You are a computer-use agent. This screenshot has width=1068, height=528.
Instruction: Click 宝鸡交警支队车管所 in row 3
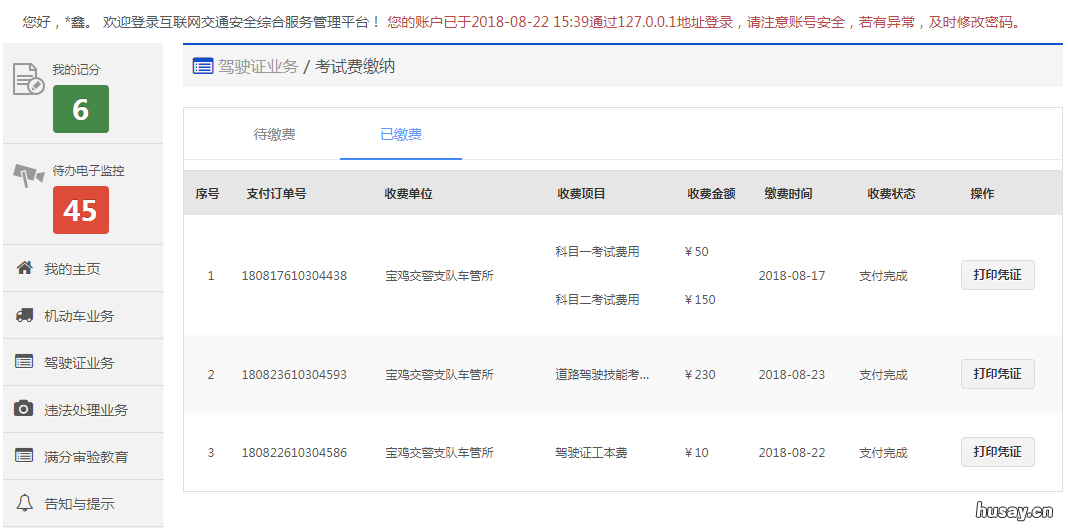[x=439, y=452]
